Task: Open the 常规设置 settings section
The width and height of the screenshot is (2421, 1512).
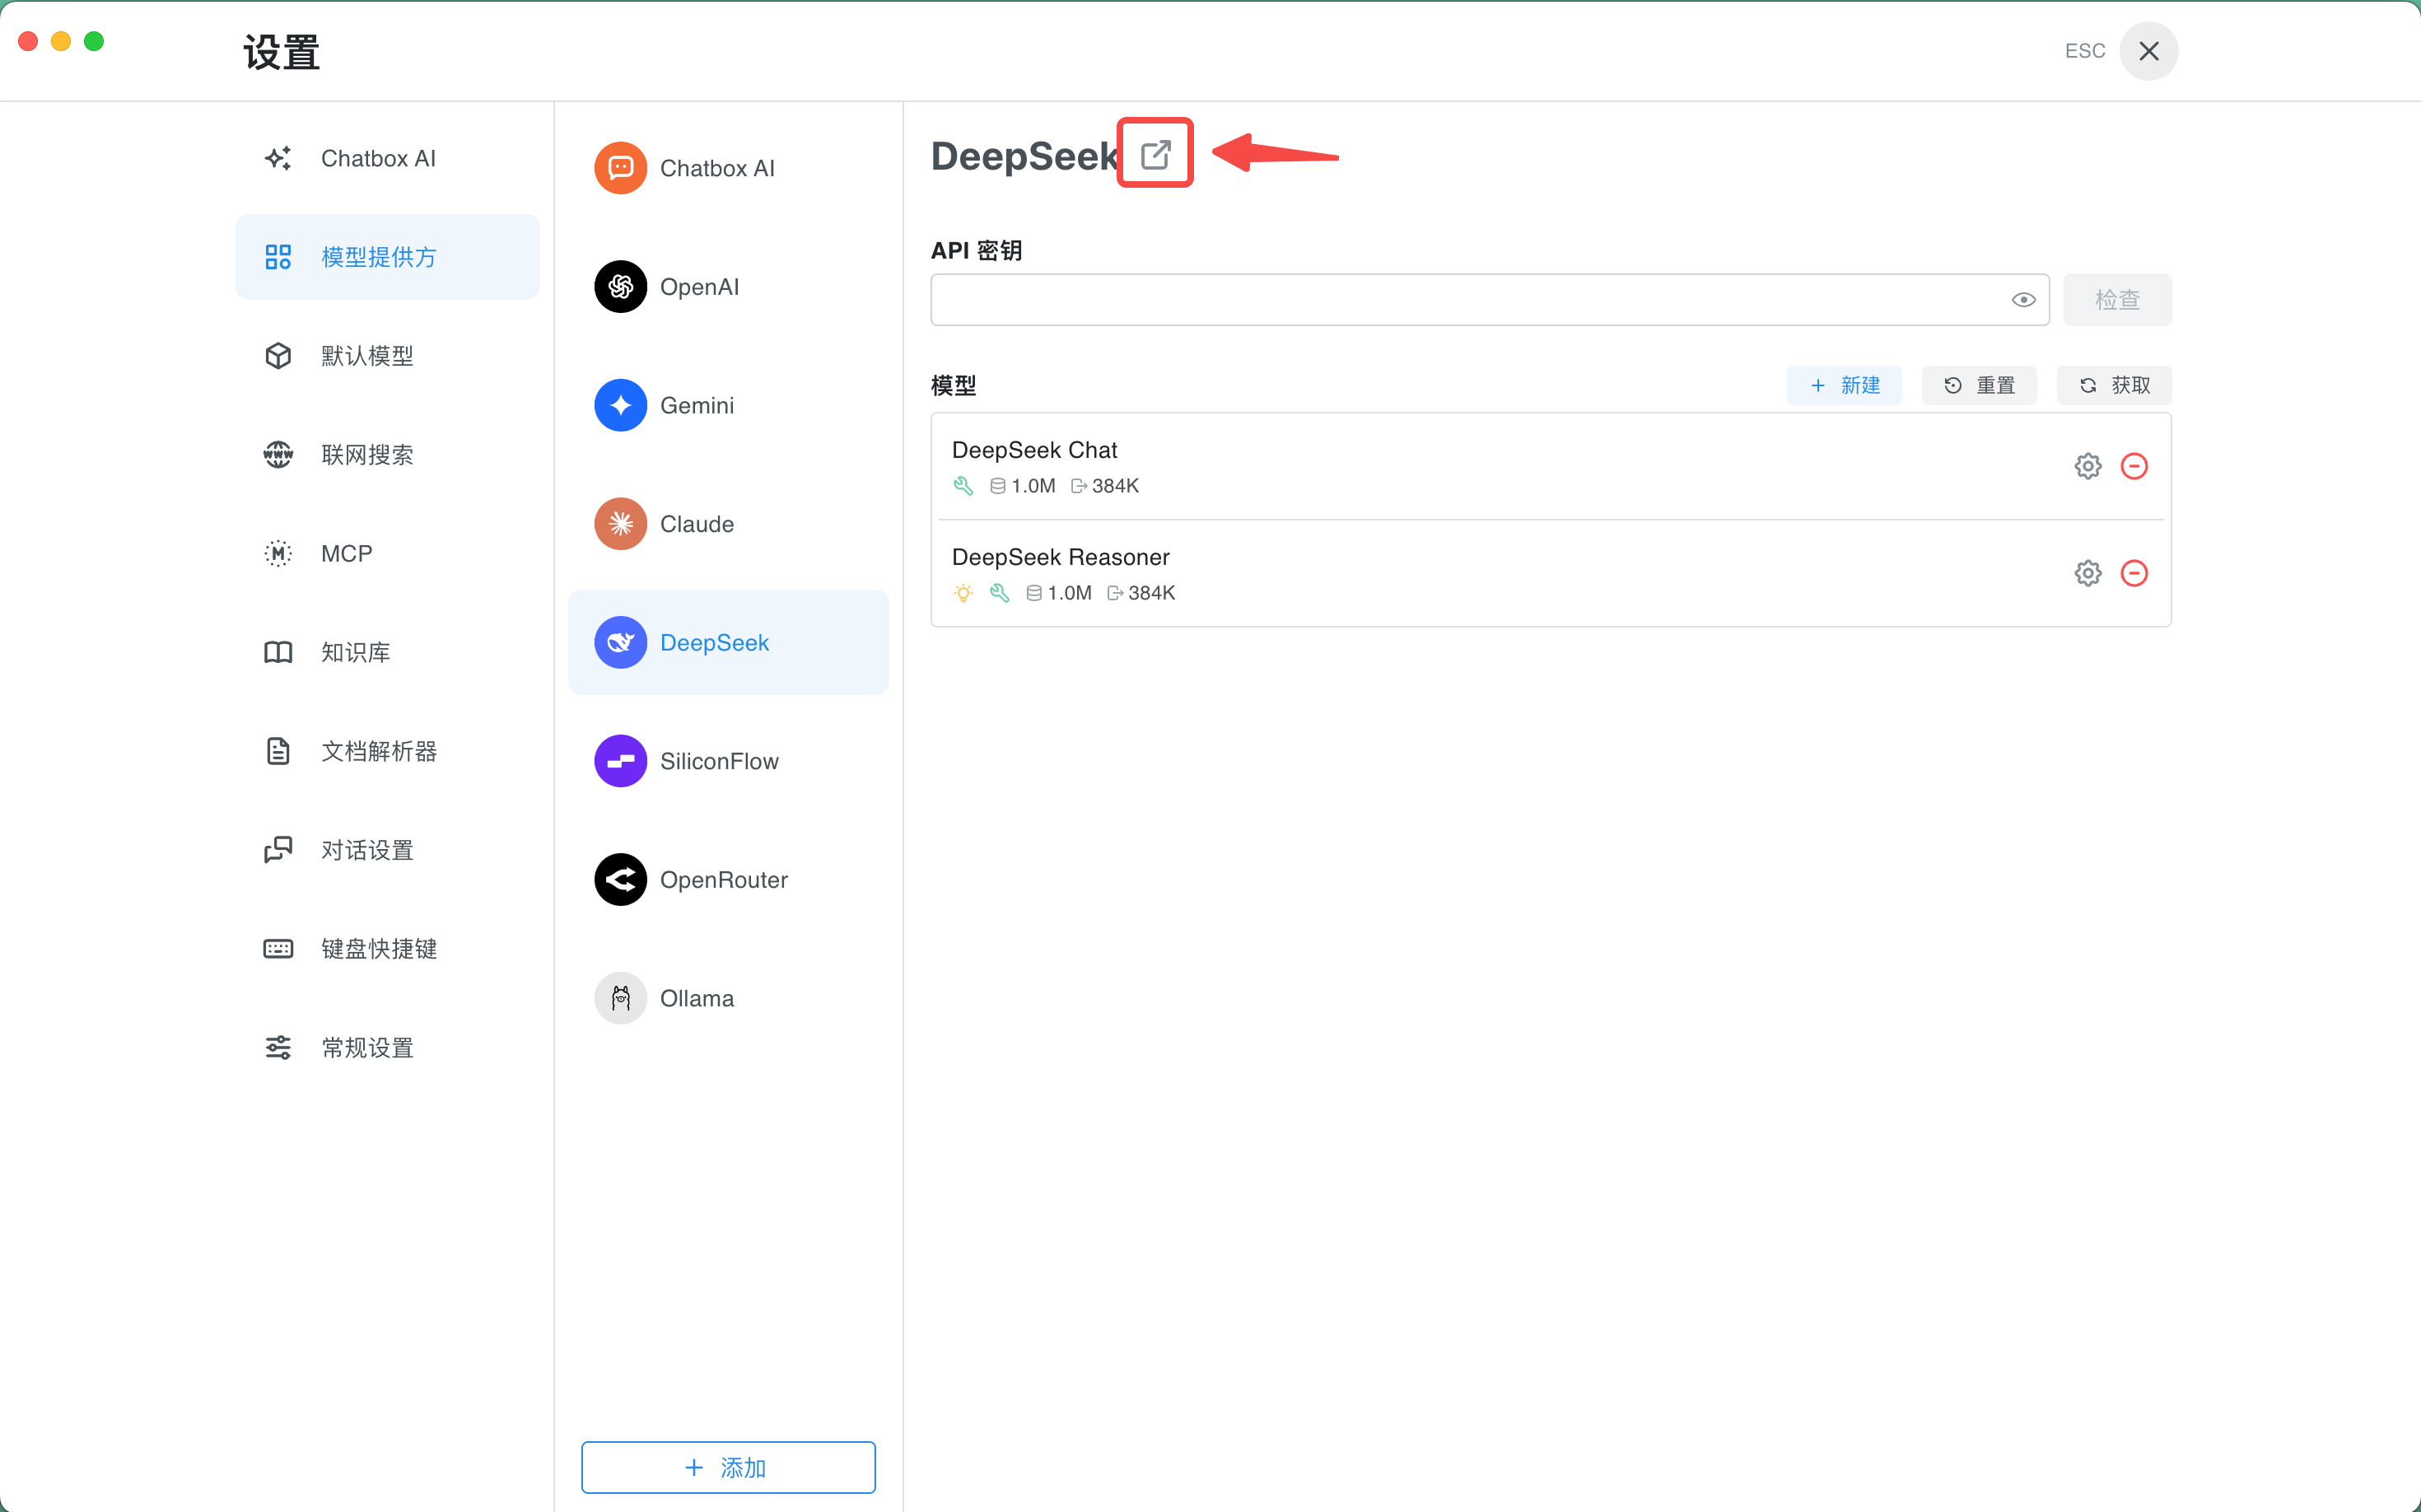Action: click(388, 1047)
